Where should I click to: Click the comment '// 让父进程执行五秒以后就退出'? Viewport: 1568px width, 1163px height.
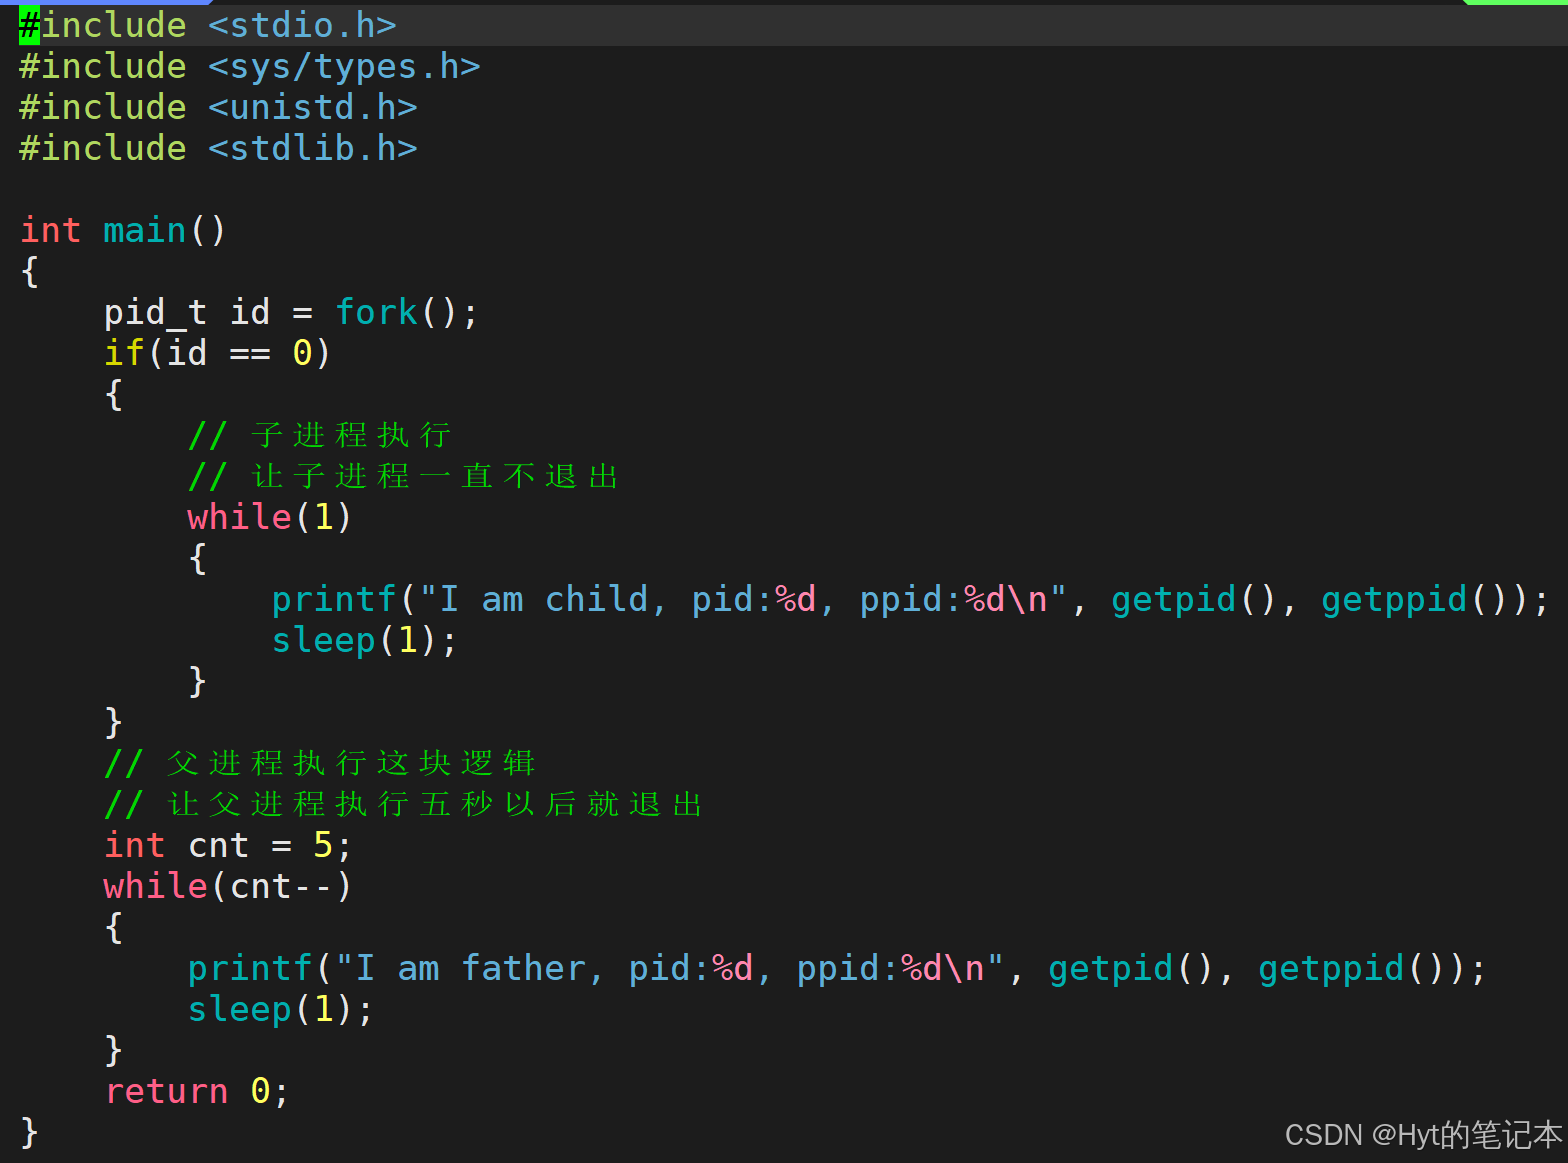[x=404, y=804]
